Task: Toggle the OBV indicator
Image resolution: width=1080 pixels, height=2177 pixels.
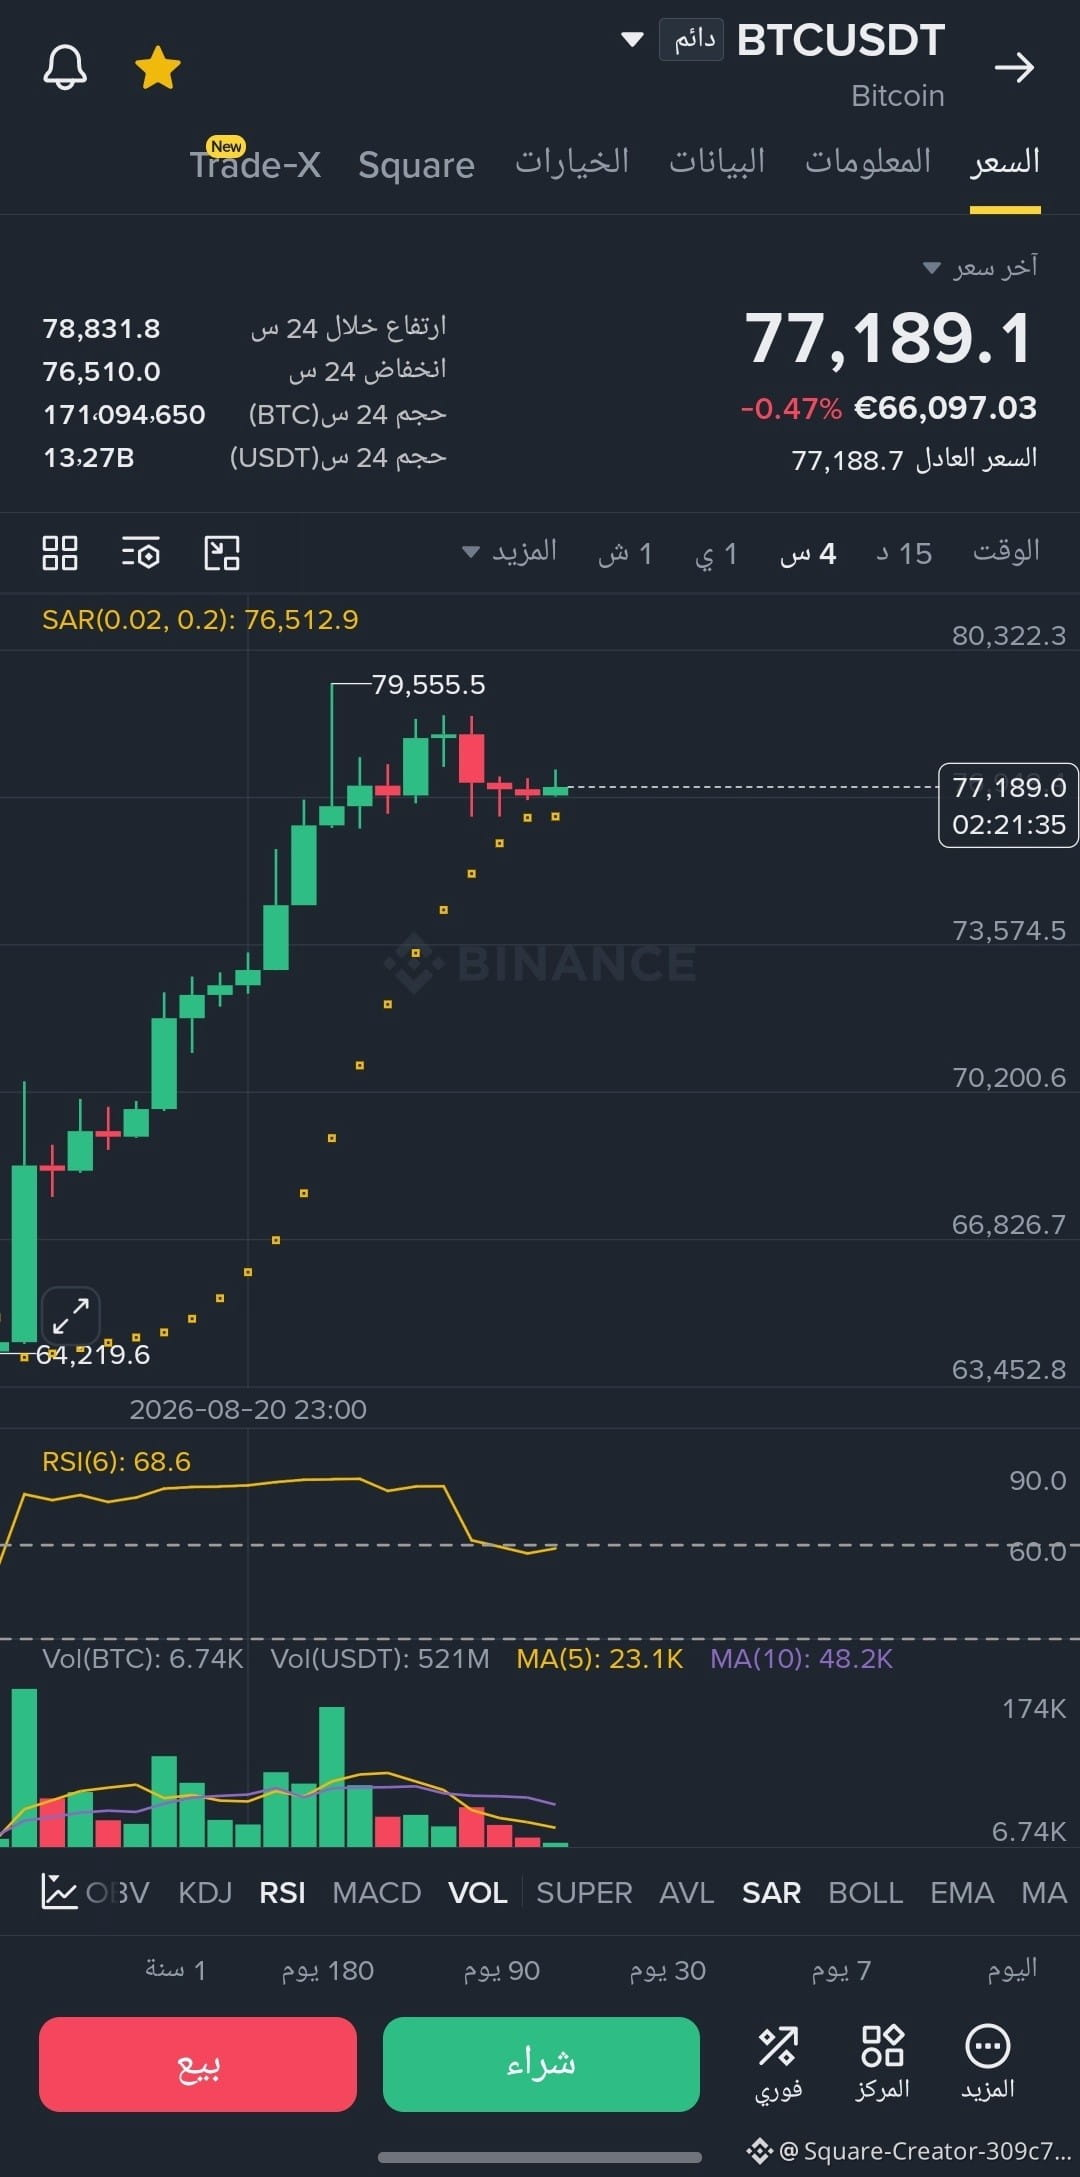Action: coord(118,1893)
